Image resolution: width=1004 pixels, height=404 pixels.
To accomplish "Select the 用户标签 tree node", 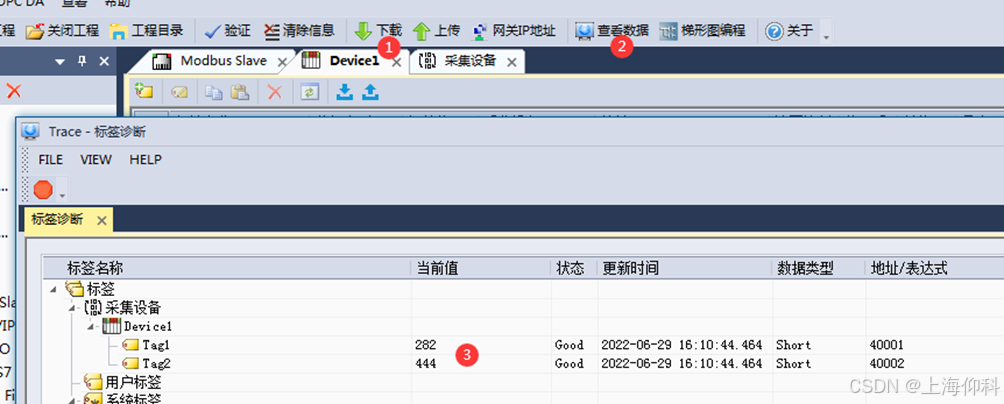I will tap(133, 383).
